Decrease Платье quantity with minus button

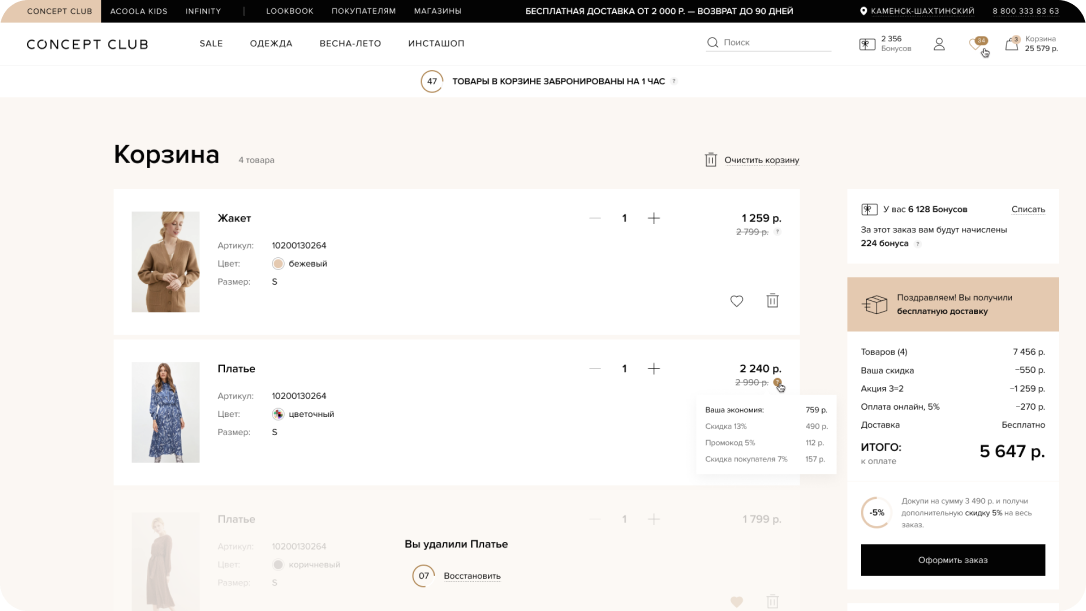click(x=595, y=369)
